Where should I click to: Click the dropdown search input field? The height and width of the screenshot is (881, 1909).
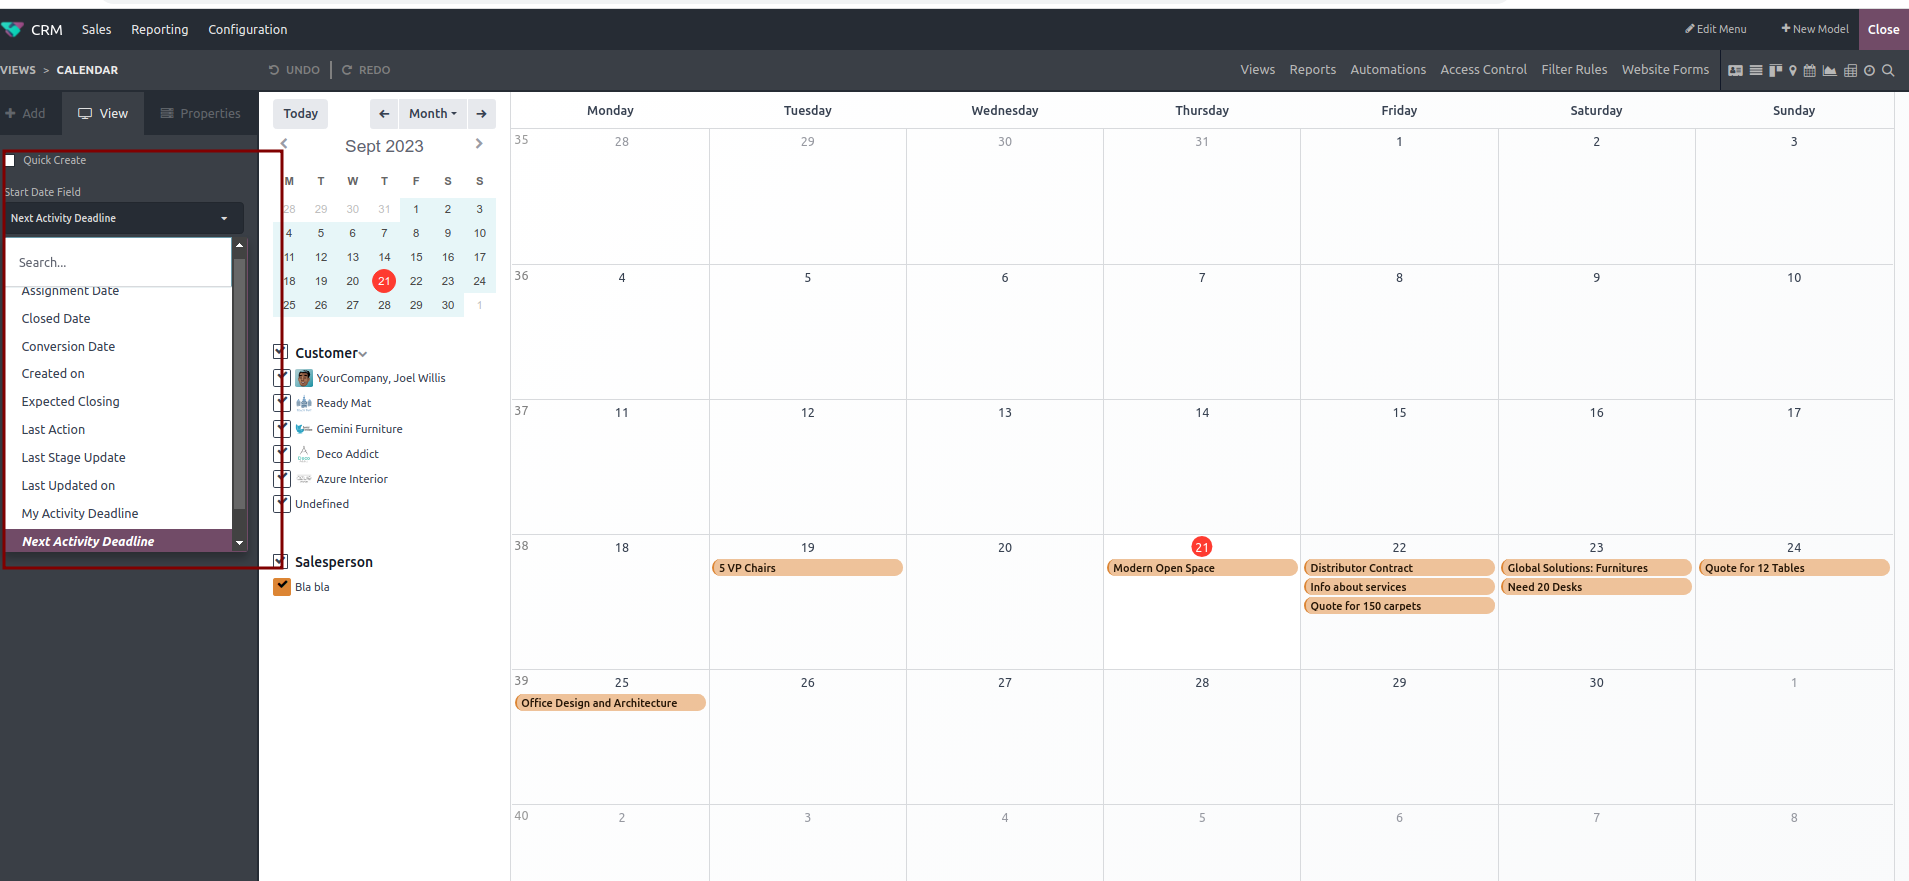pyautogui.click(x=119, y=262)
